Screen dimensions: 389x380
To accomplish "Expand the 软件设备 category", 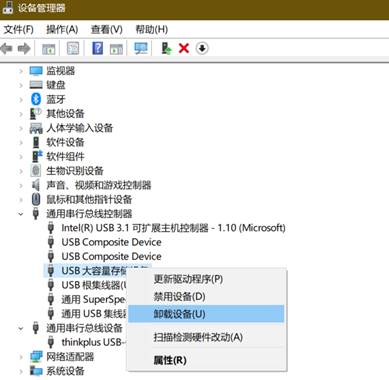I will click(x=21, y=143).
